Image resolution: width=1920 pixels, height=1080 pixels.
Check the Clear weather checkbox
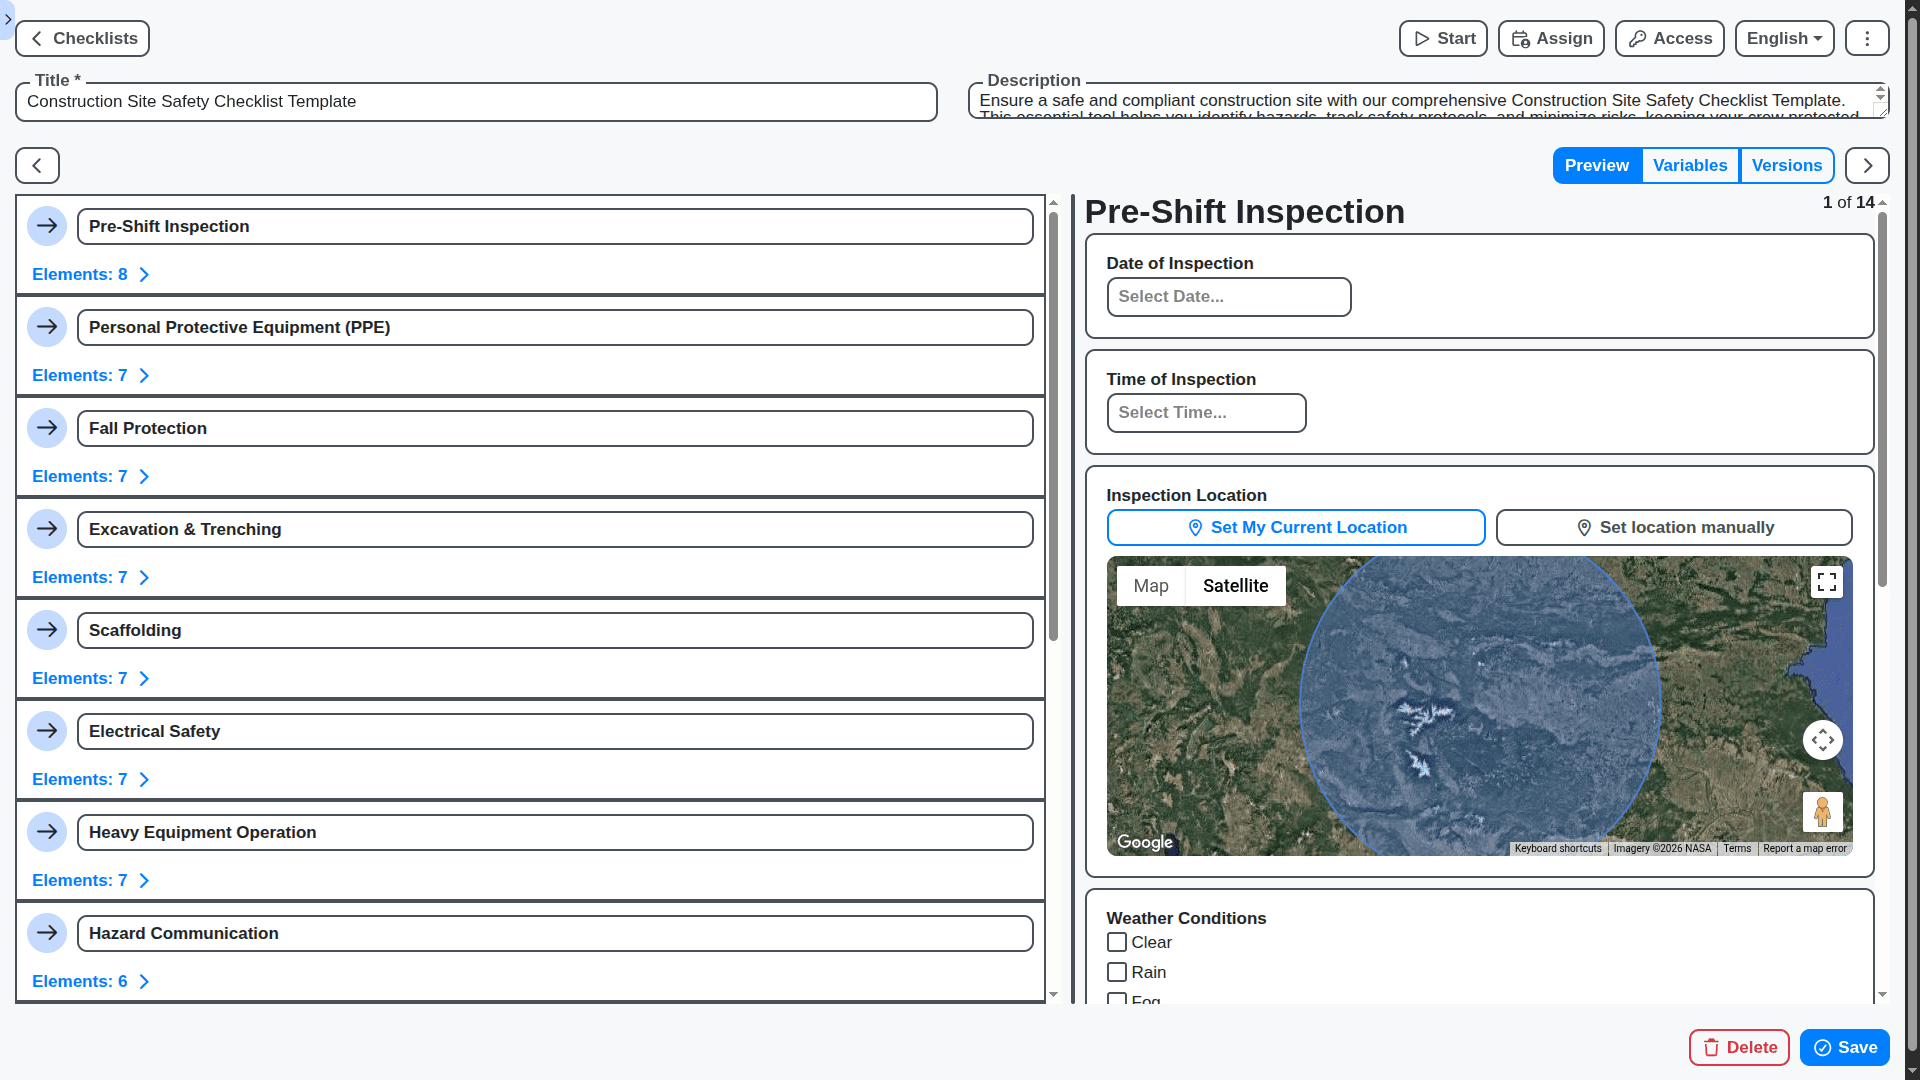(1117, 942)
